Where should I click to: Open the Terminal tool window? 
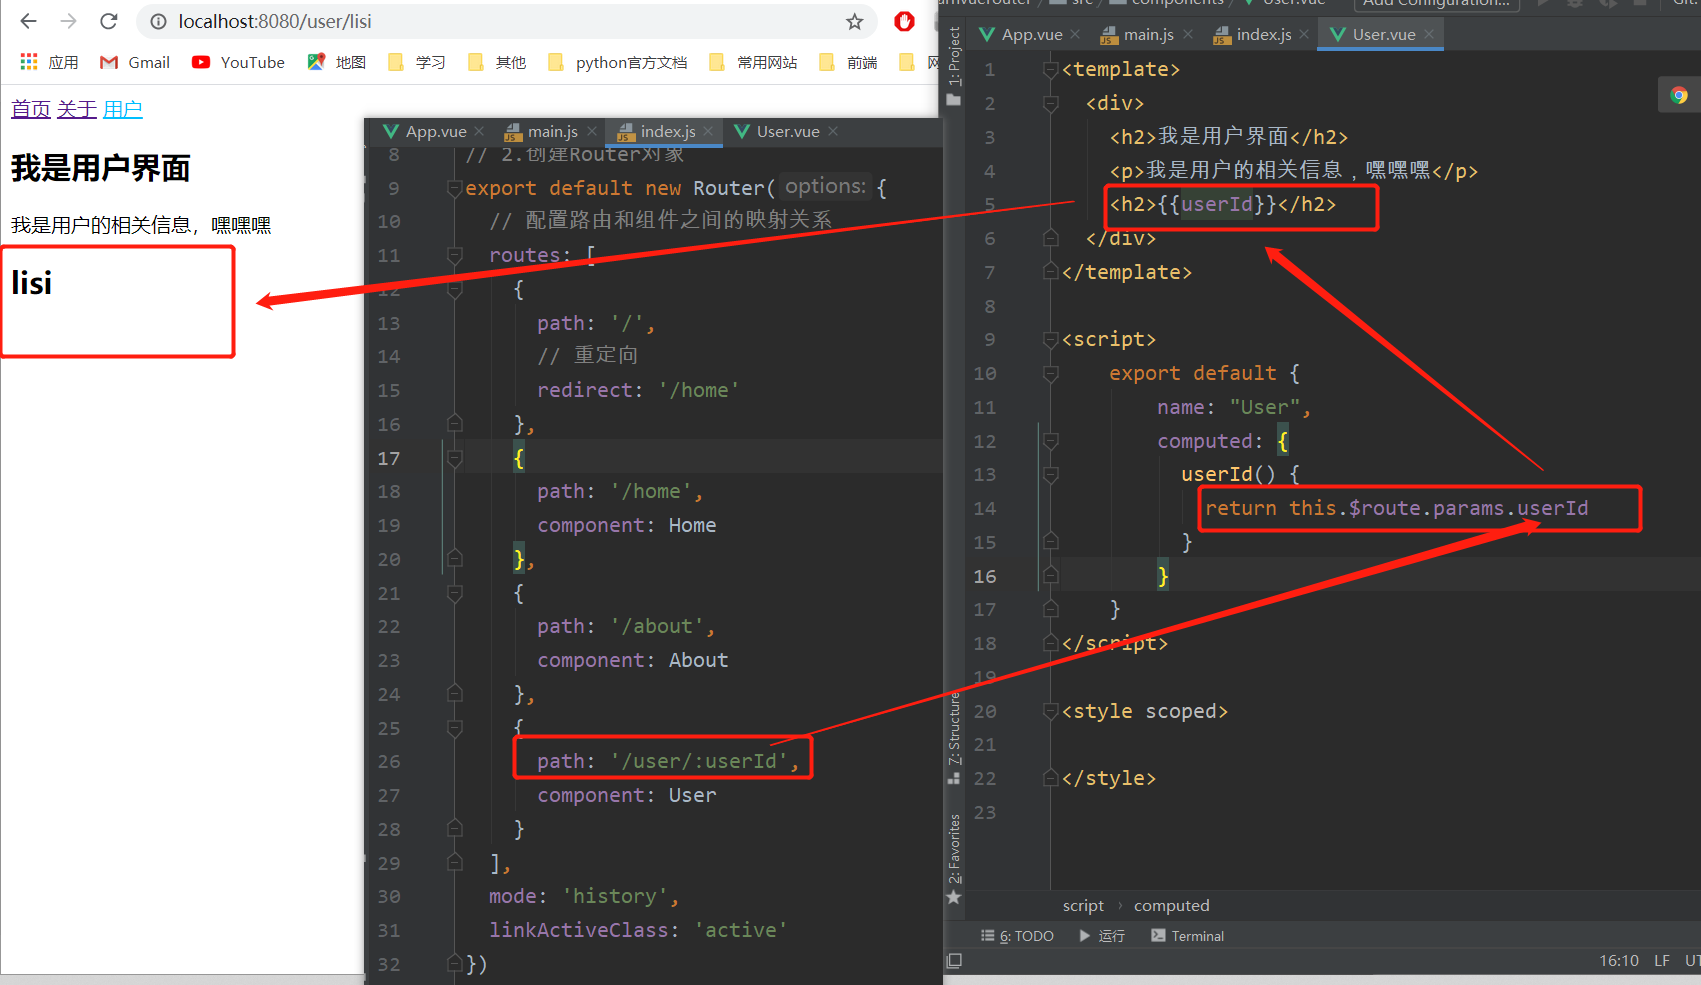click(x=1187, y=936)
